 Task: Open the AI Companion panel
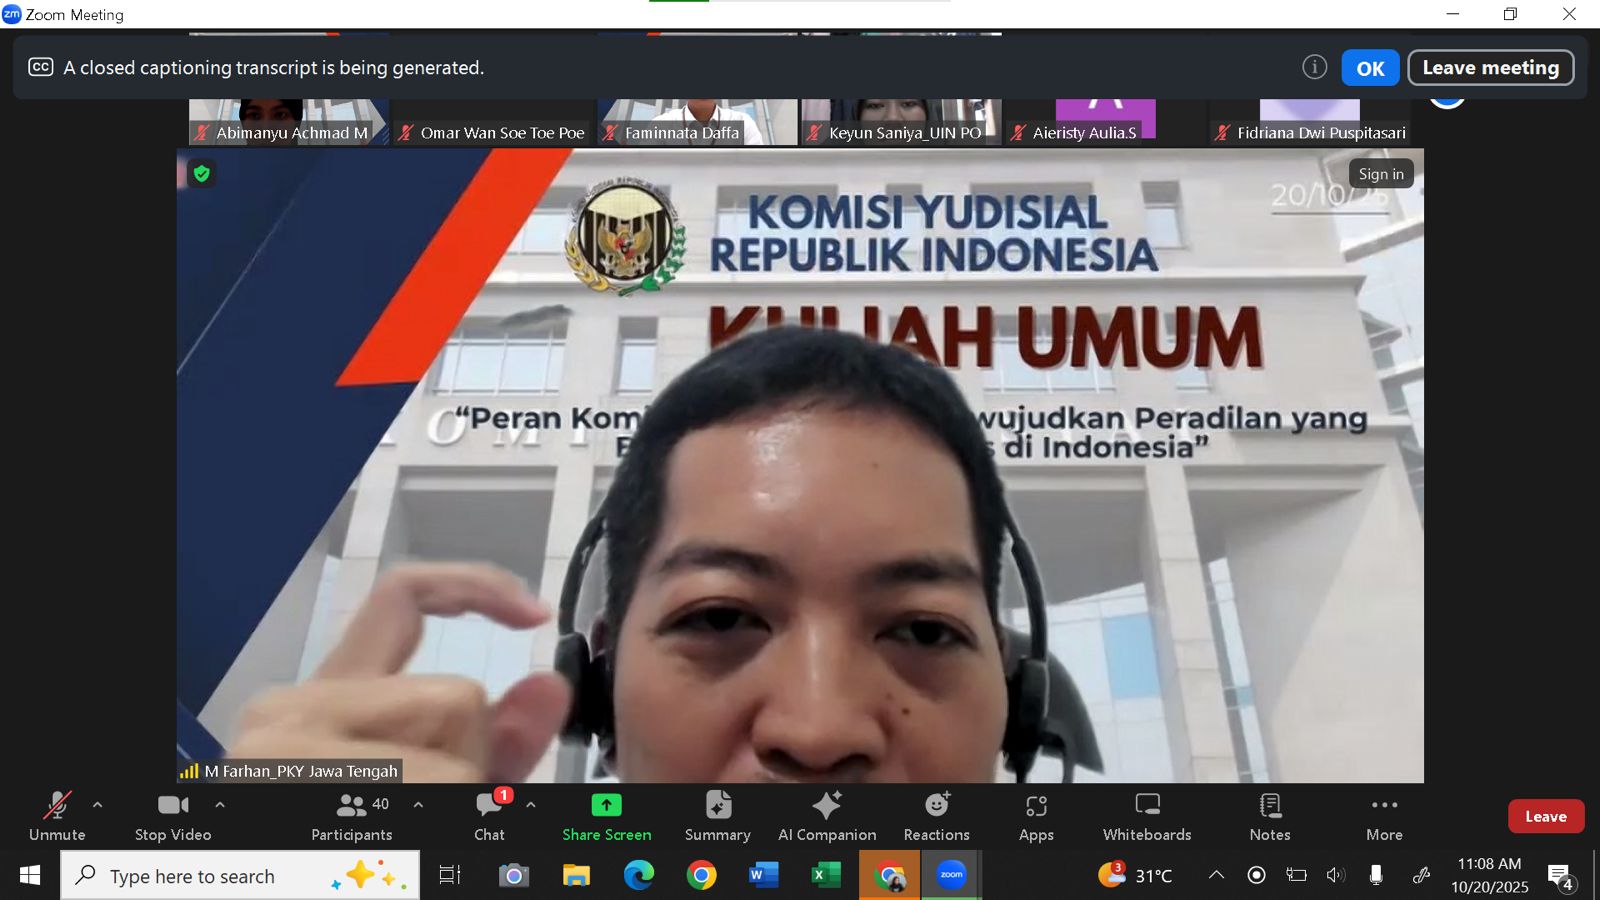pyautogui.click(x=827, y=816)
